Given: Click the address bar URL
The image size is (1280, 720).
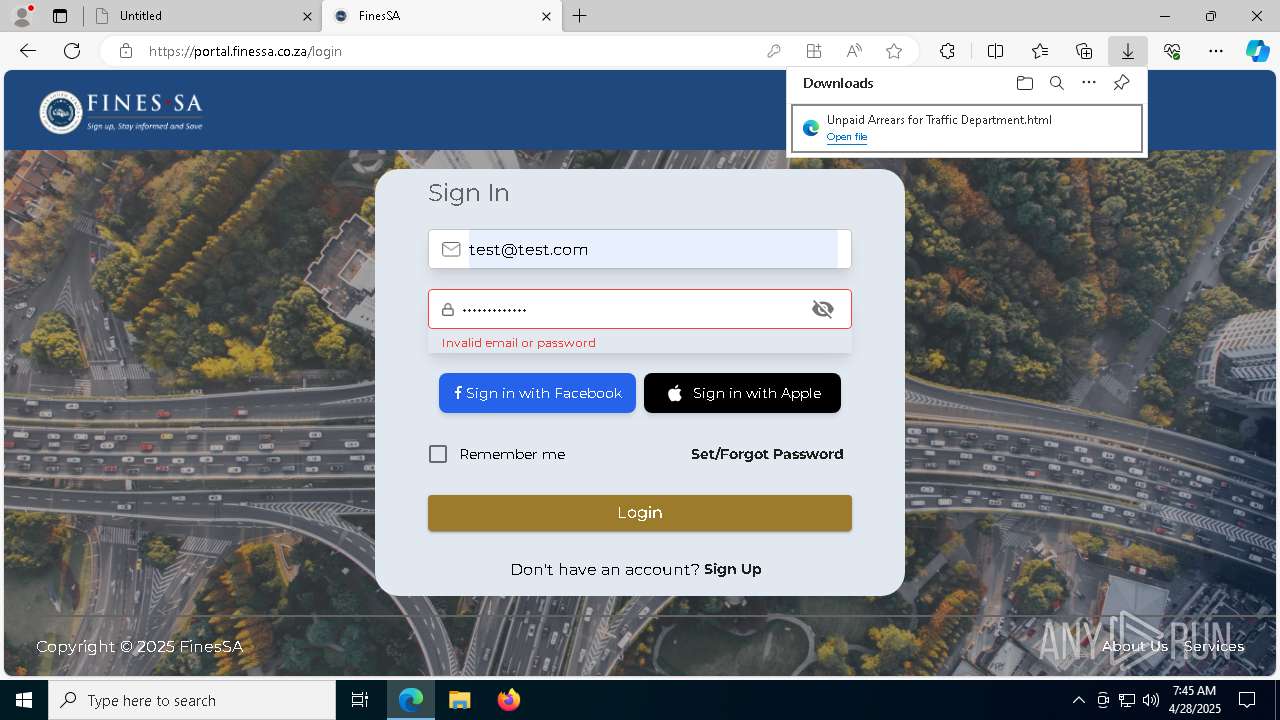Looking at the screenshot, I should [246, 51].
